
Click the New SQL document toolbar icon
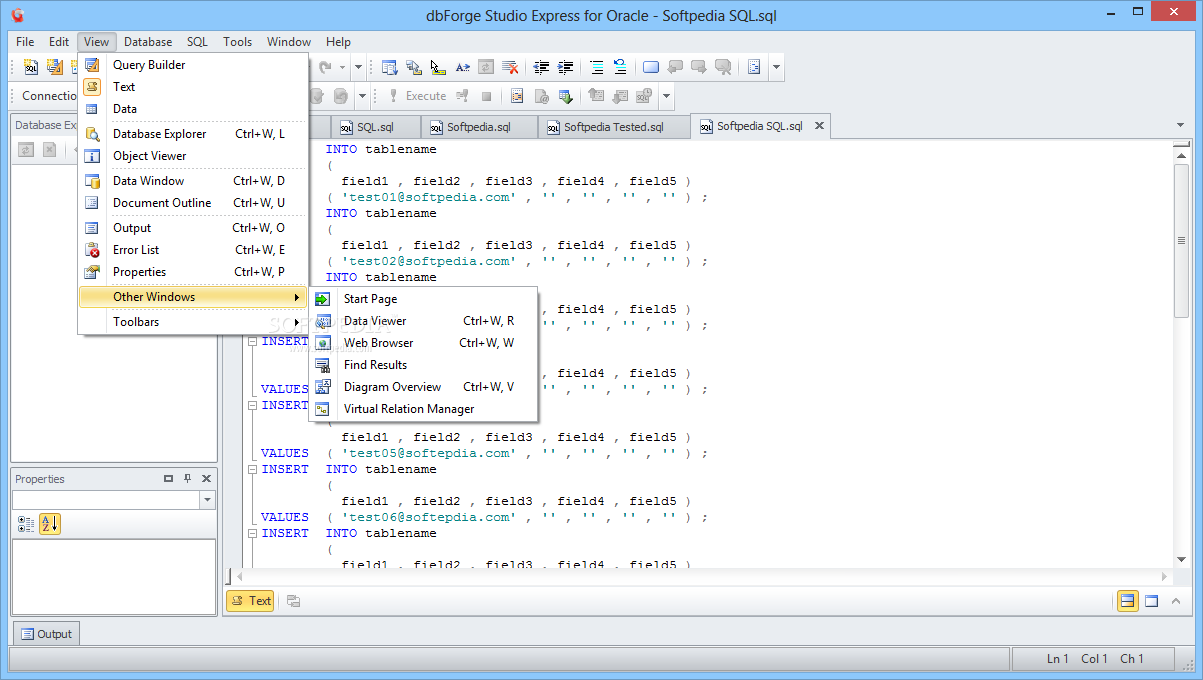point(31,67)
